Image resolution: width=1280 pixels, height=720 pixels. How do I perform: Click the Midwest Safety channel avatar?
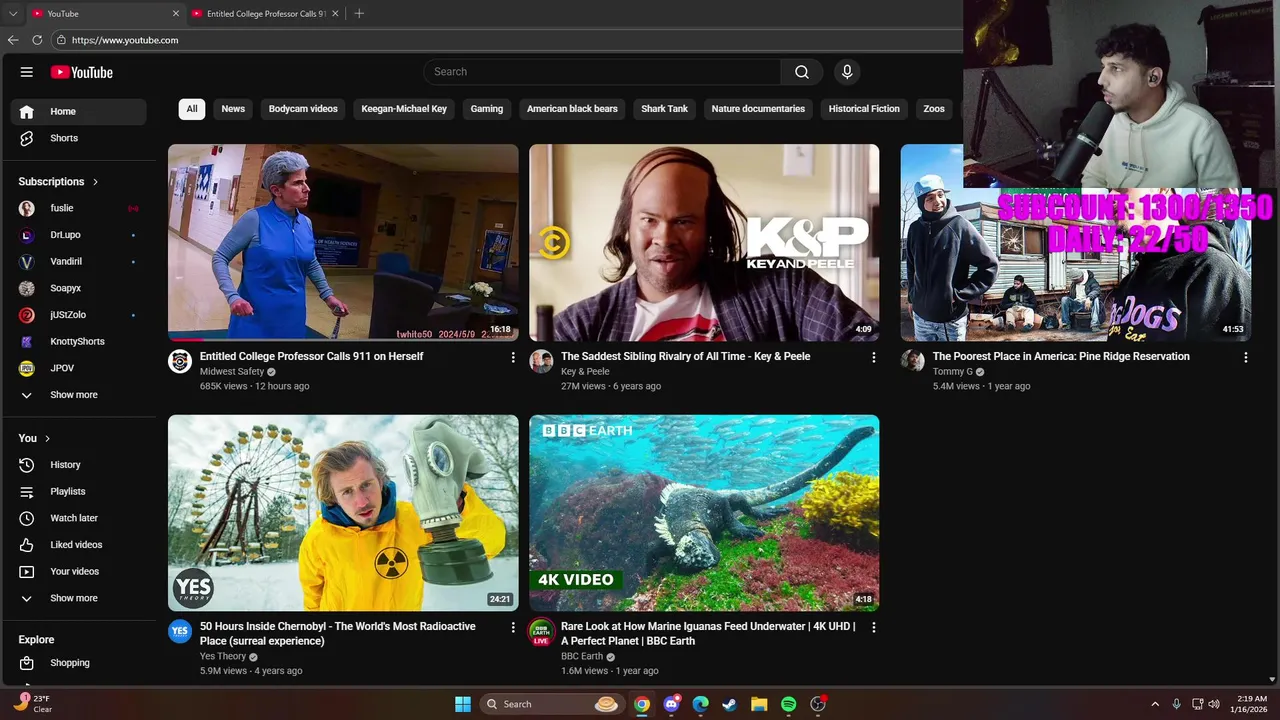coord(180,362)
